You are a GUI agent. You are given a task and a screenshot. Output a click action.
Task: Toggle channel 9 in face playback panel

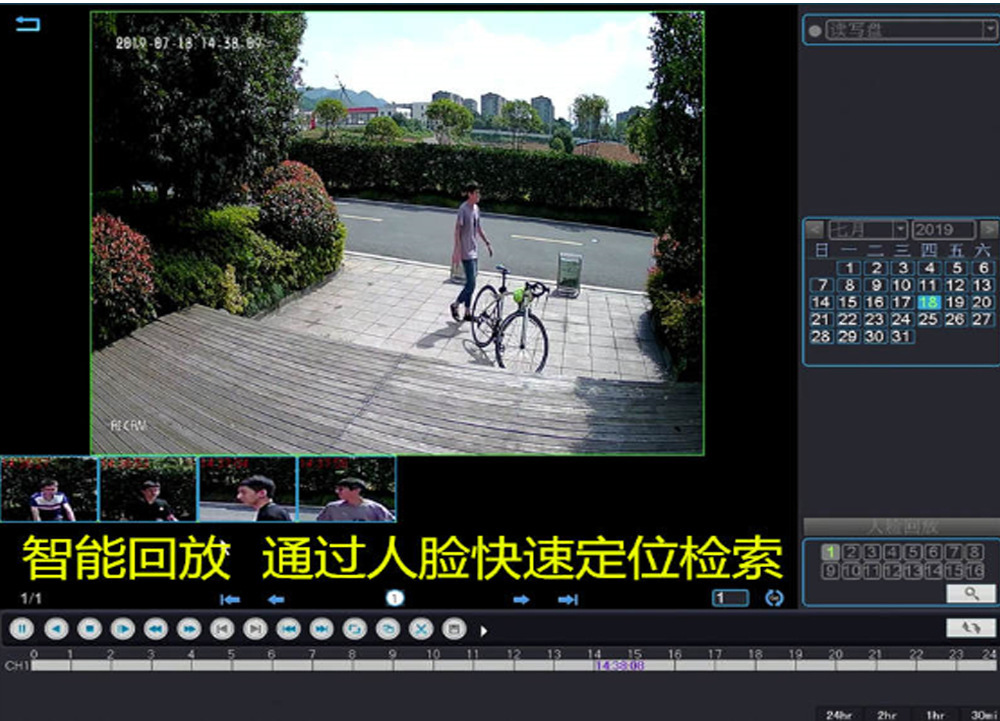830,571
